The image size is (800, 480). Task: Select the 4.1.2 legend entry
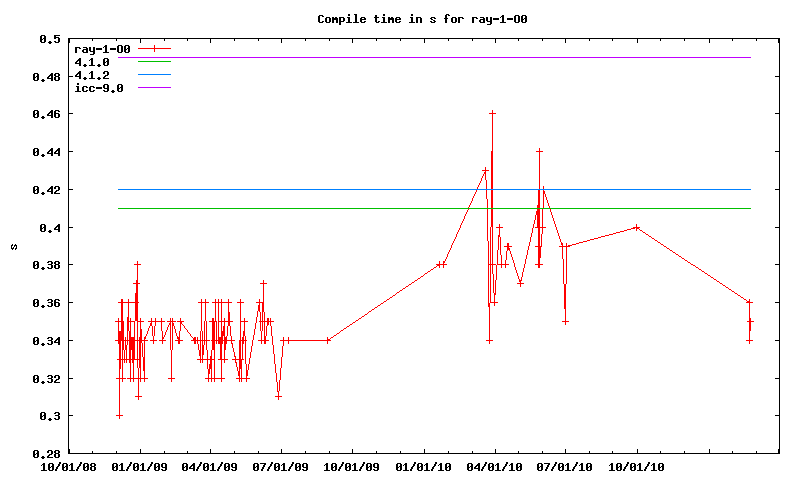tap(92, 75)
